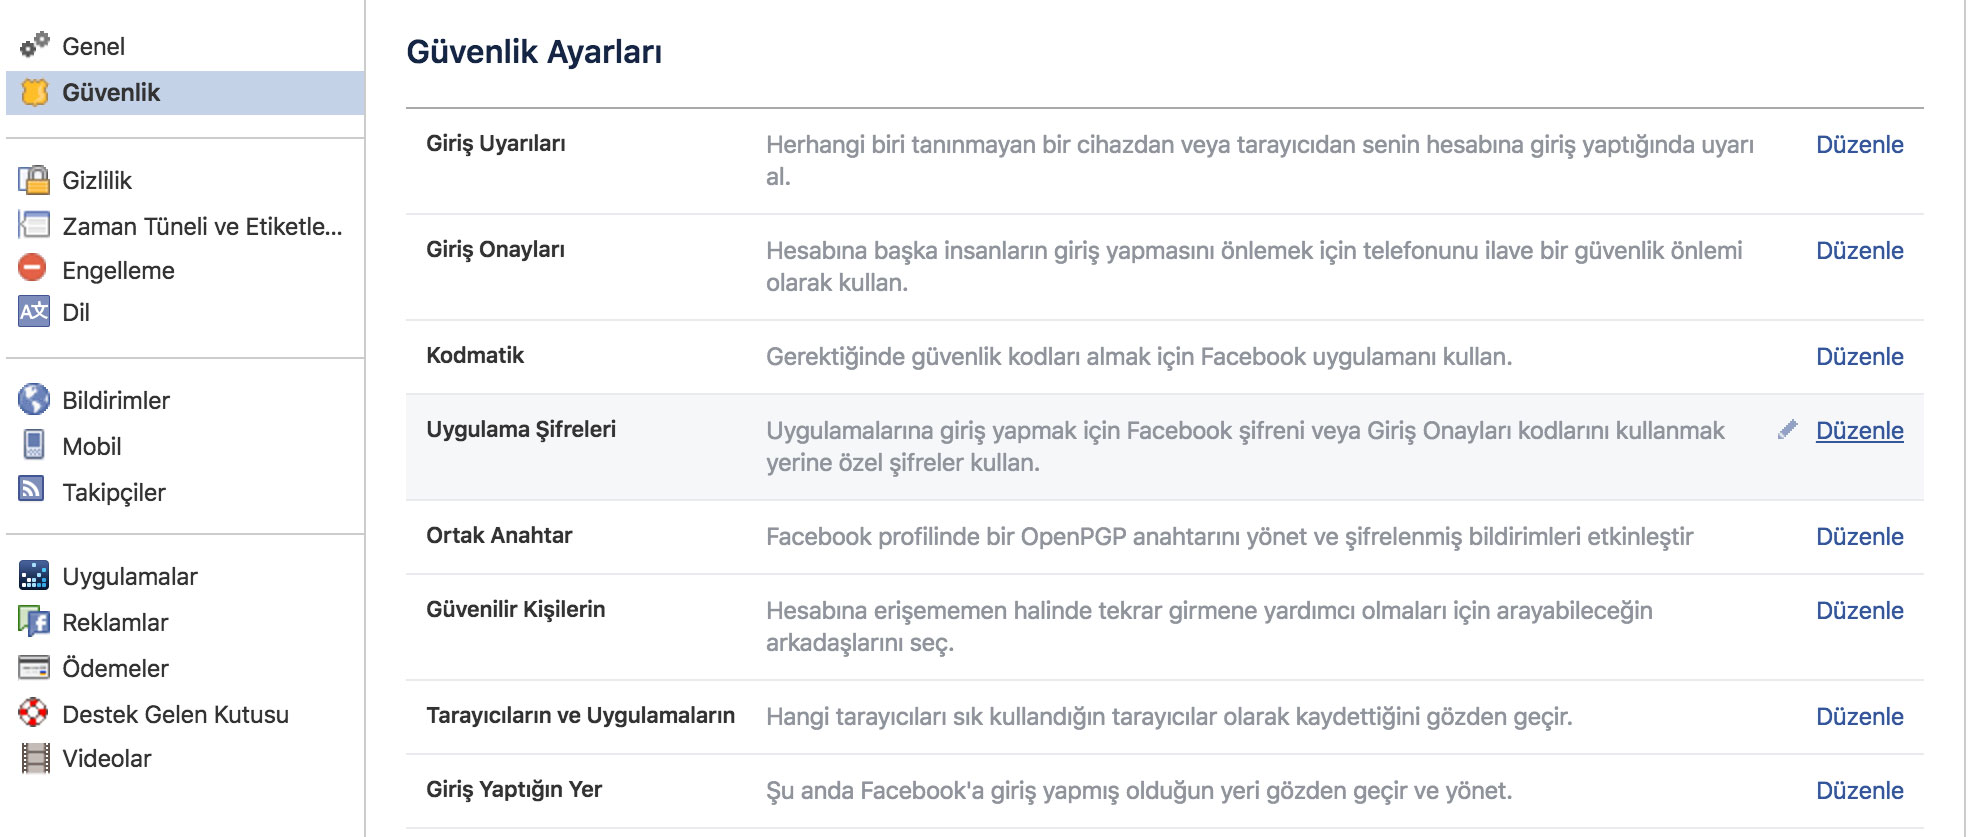Image resolution: width=1985 pixels, height=837 pixels.
Task: Open the Genel settings section
Action: (93, 46)
